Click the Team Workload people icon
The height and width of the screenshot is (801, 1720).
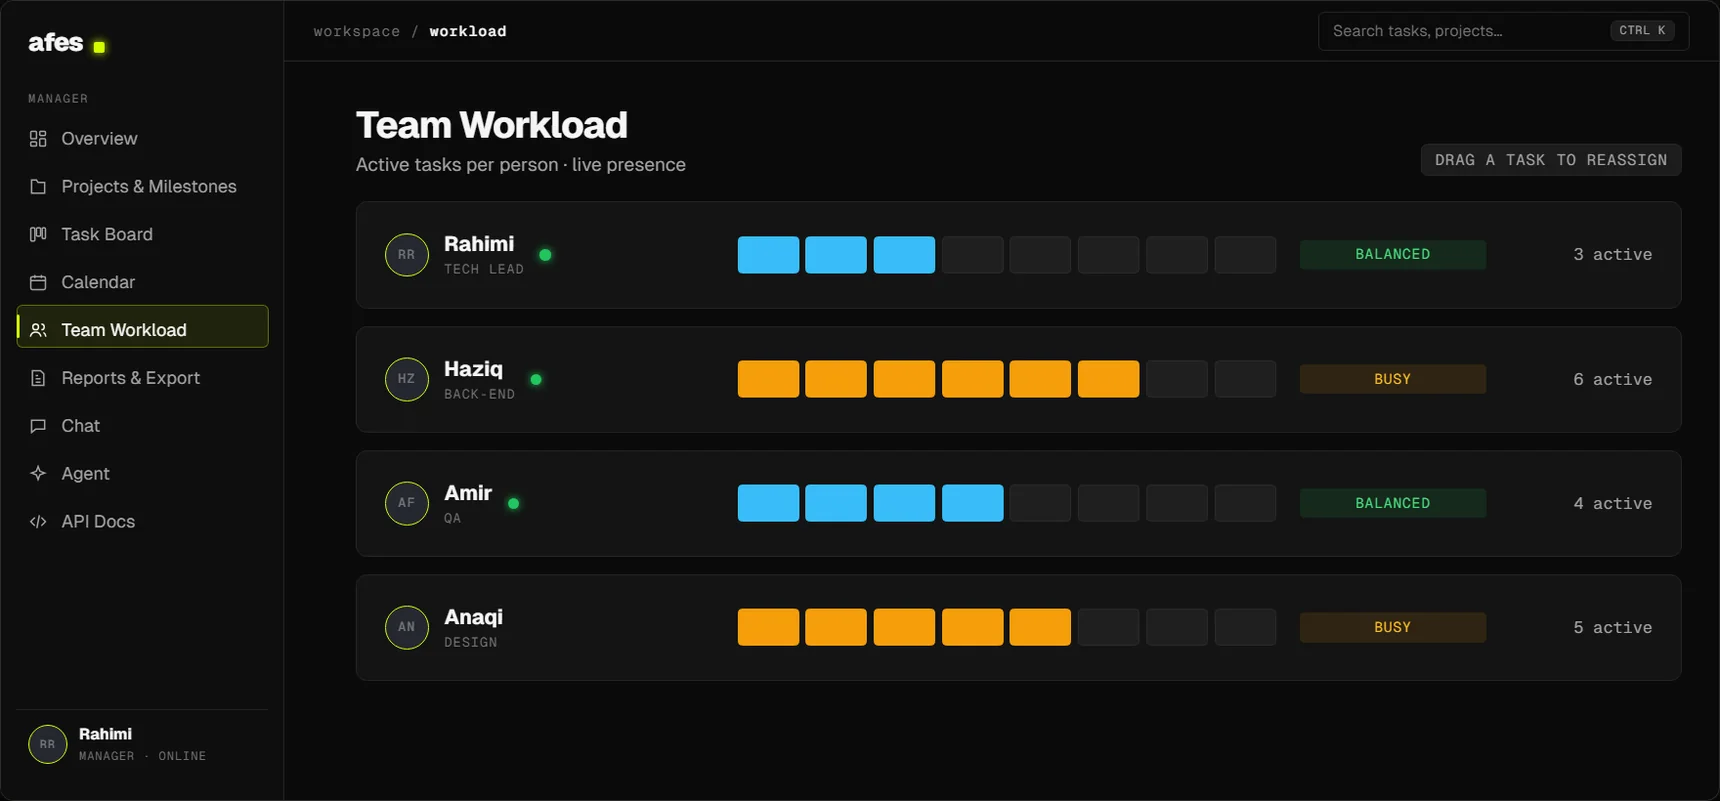tap(38, 330)
